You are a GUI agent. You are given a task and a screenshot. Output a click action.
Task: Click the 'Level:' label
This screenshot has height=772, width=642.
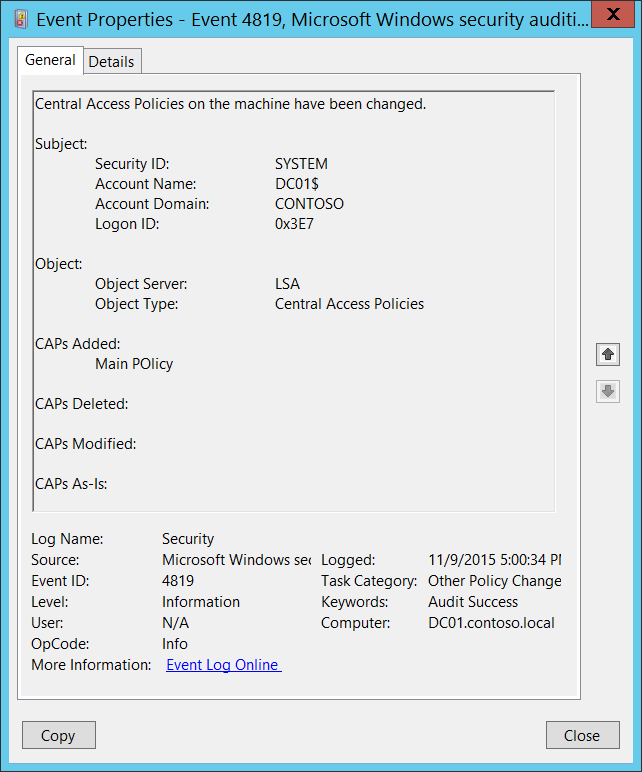pyautogui.click(x=50, y=602)
